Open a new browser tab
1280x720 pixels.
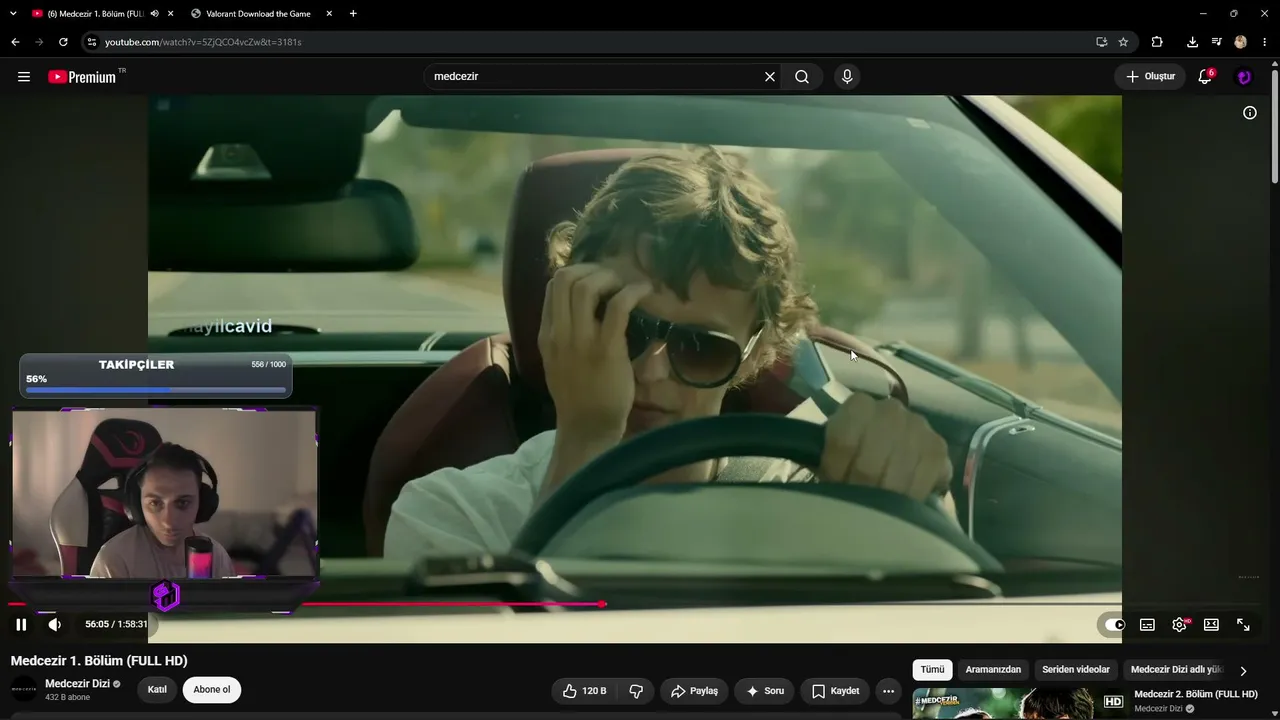pyautogui.click(x=353, y=14)
